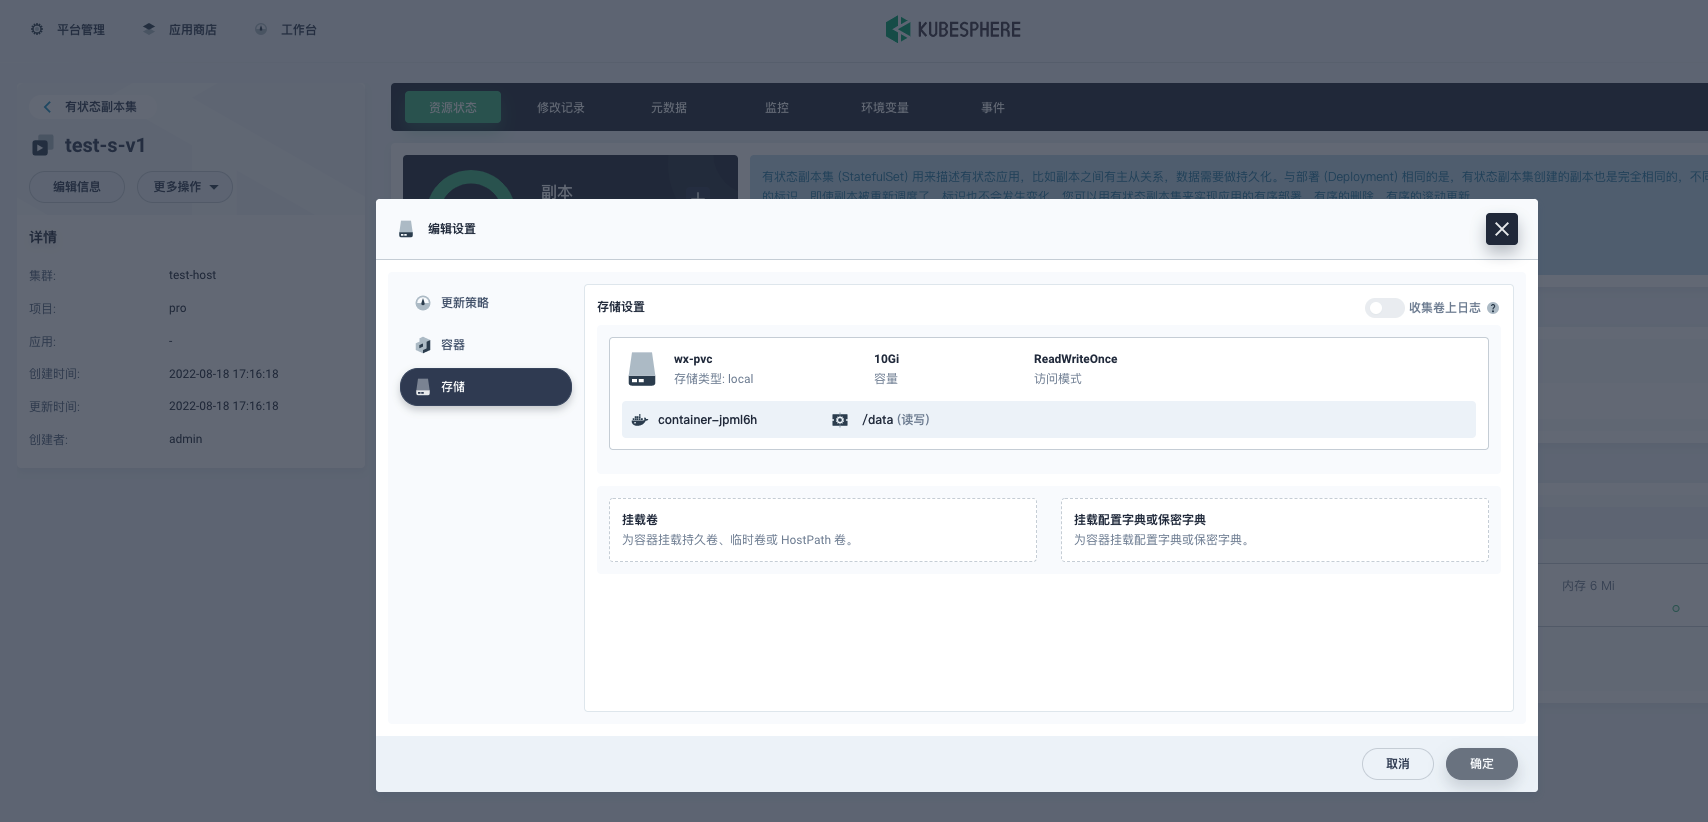Viewport: 1708px width, 822px height.
Task: Expand the 更多操作 dropdown
Action: pos(186,187)
